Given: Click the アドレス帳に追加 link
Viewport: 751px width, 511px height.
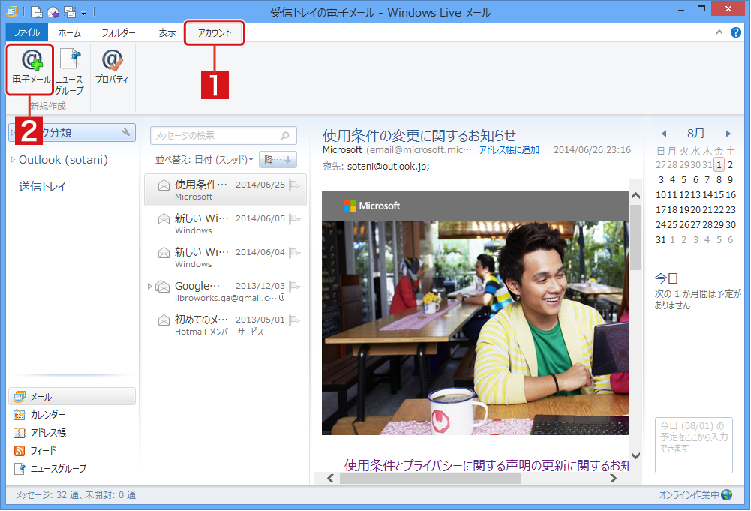Looking at the screenshot, I should click(x=509, y=149).
